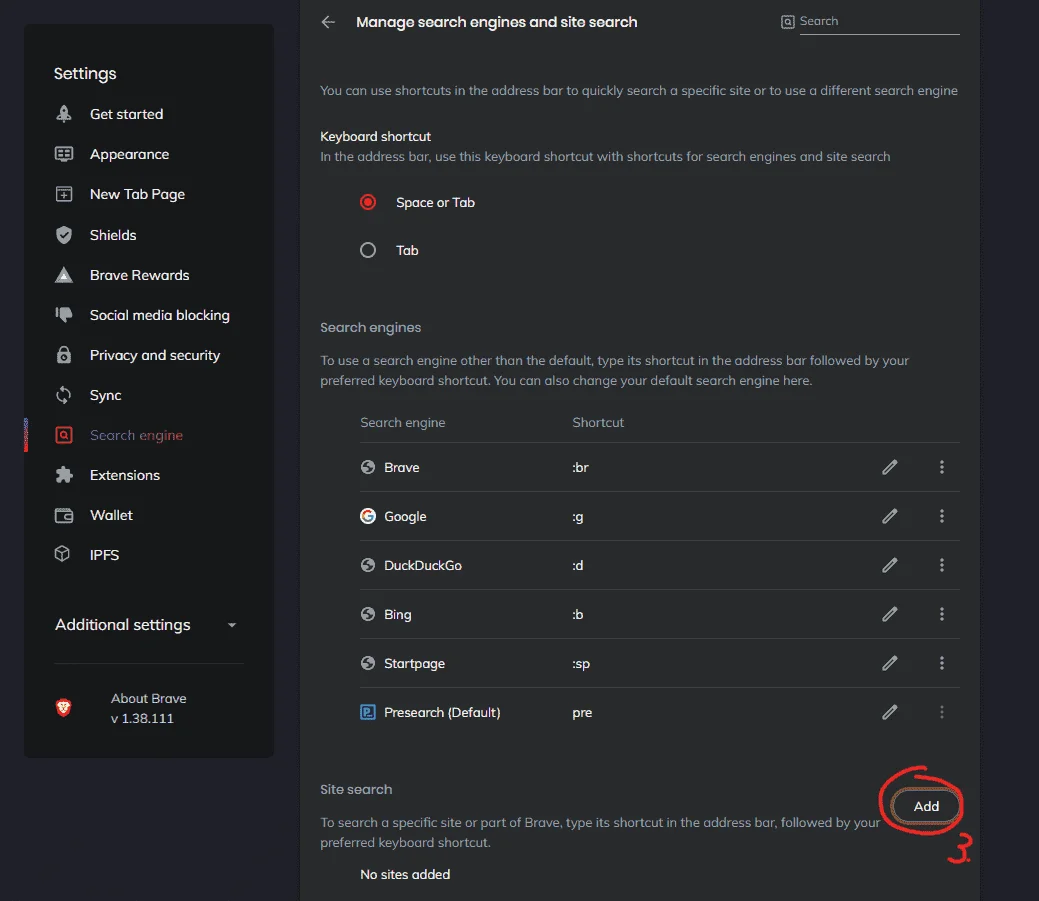
Task: Open more actions menu for Google
Action: click(x=942, y=516)
